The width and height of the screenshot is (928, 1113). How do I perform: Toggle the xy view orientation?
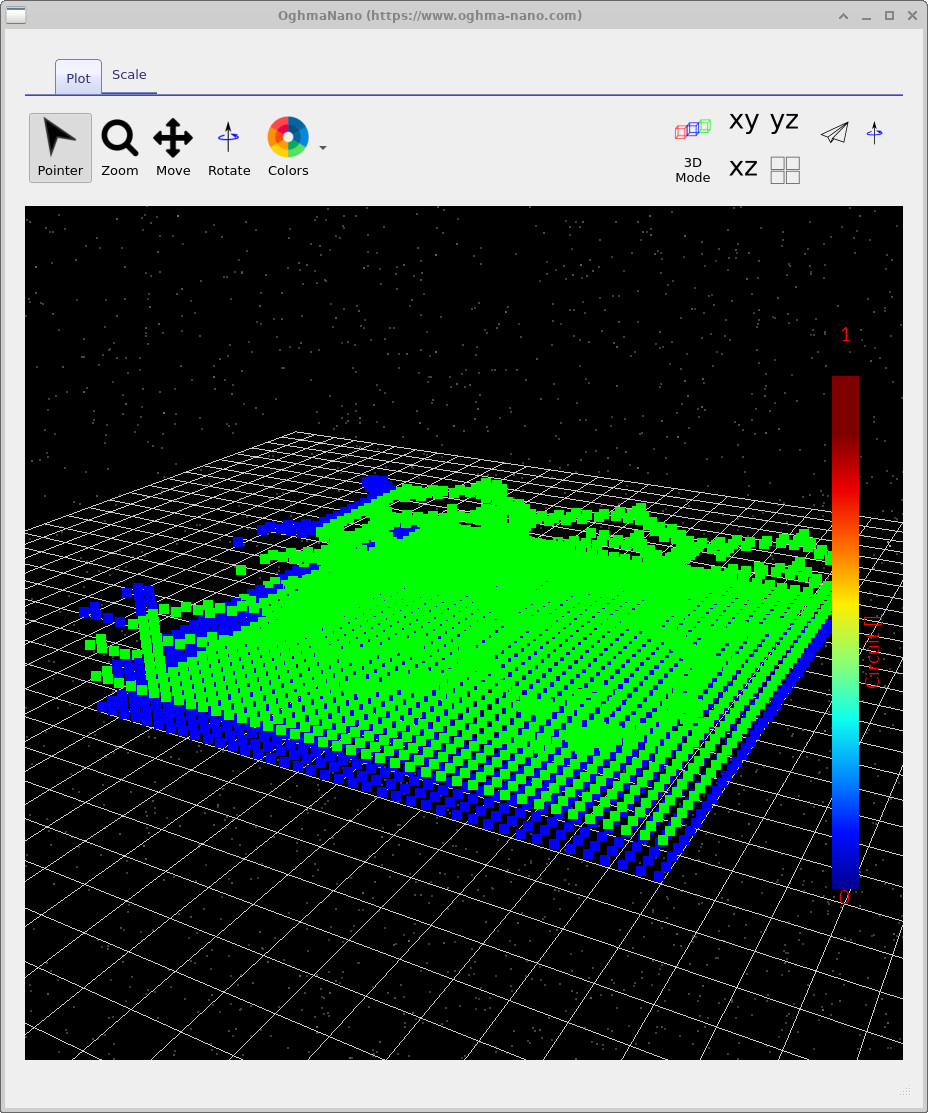coord(743,121)
